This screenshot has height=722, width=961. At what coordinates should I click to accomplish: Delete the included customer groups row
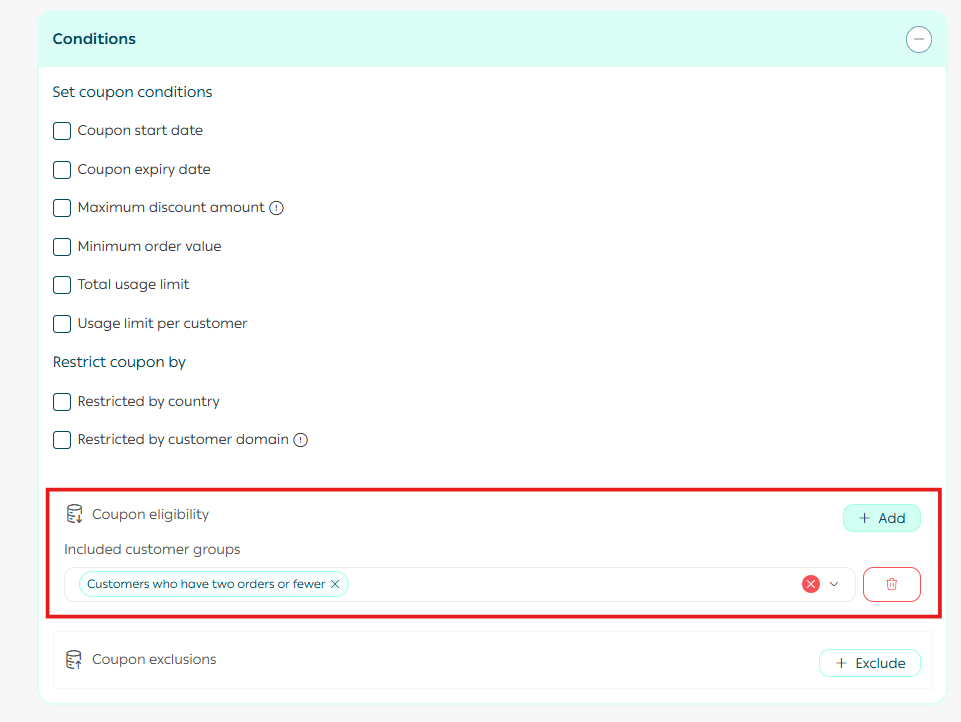click(x=891, y=584)
